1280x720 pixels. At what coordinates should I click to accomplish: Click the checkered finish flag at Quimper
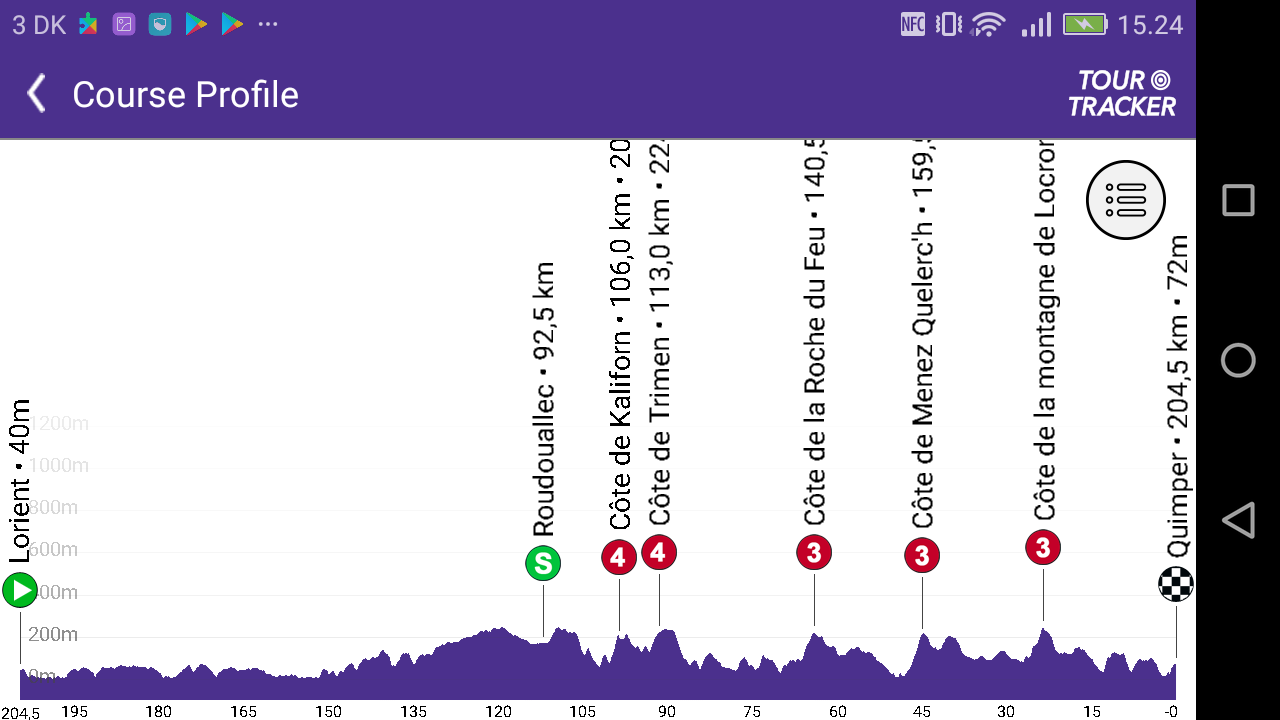click(x=1174, y=585)
